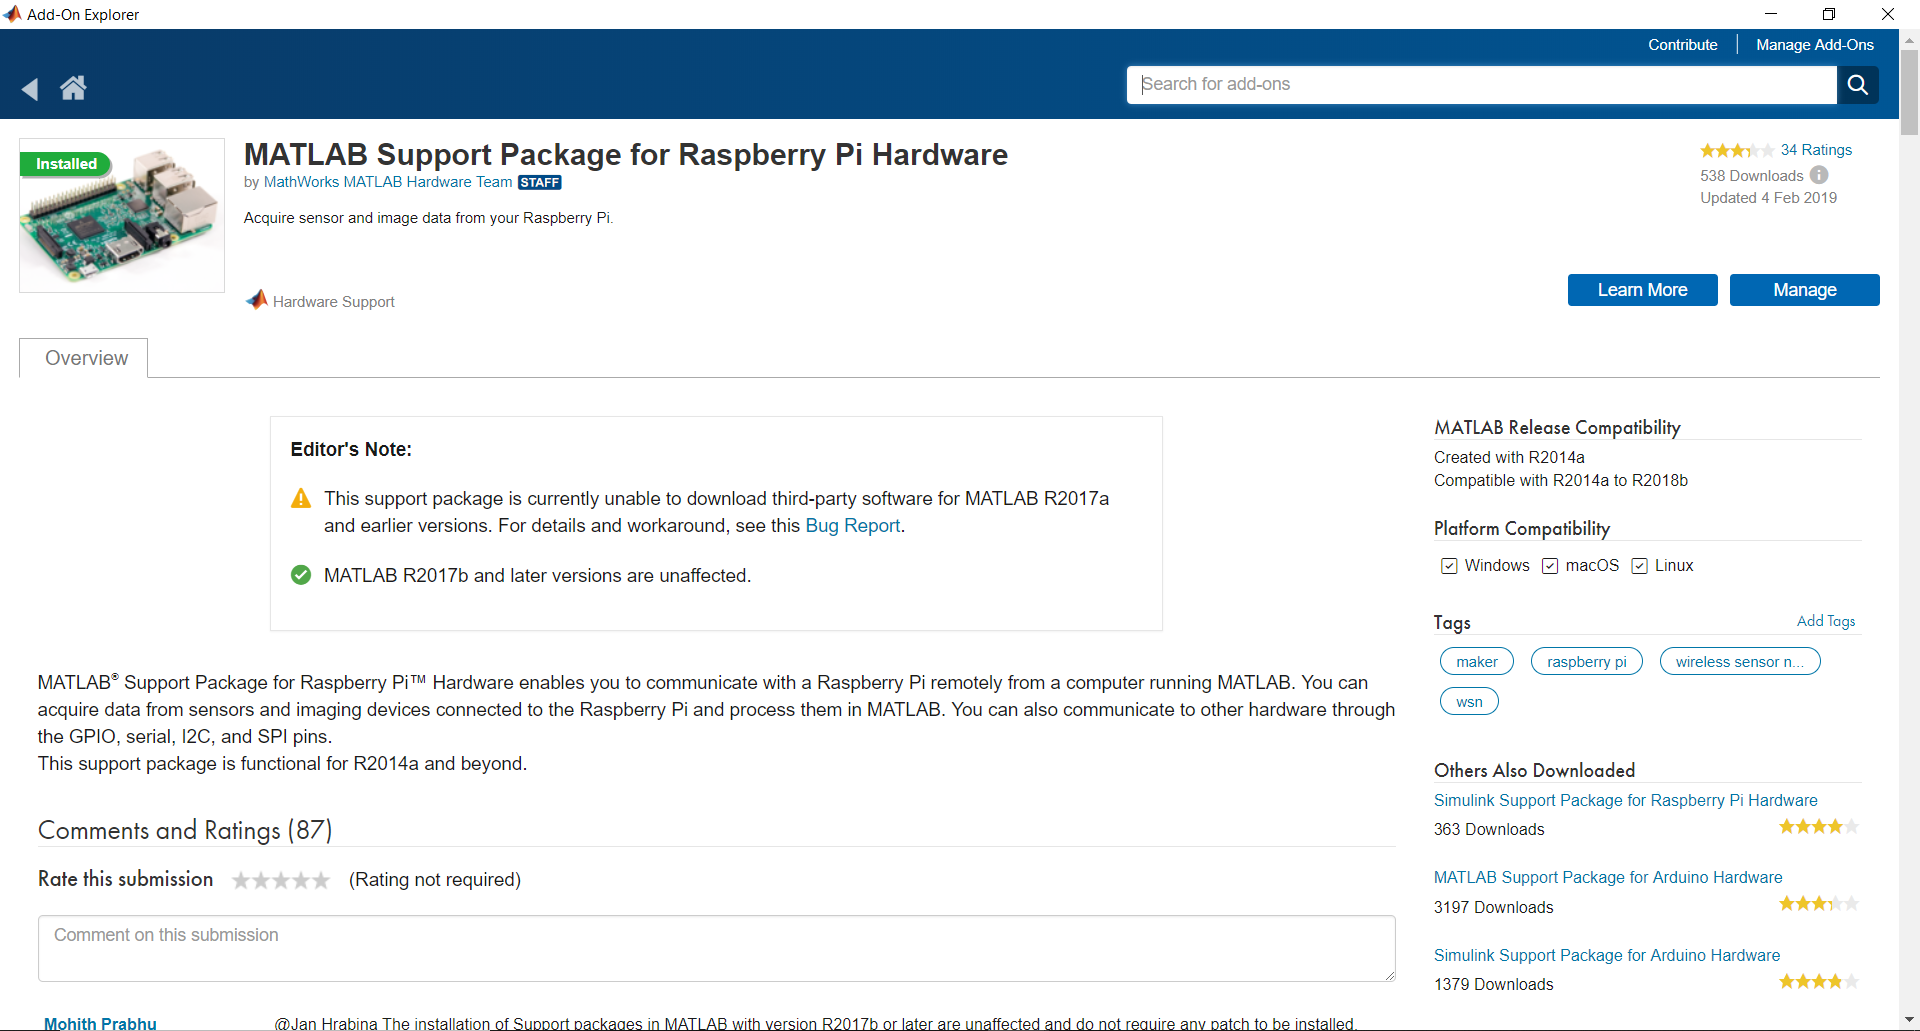Click the downloads info icon
The height and width of the screenshot is (1031, 1920).
1819,175
